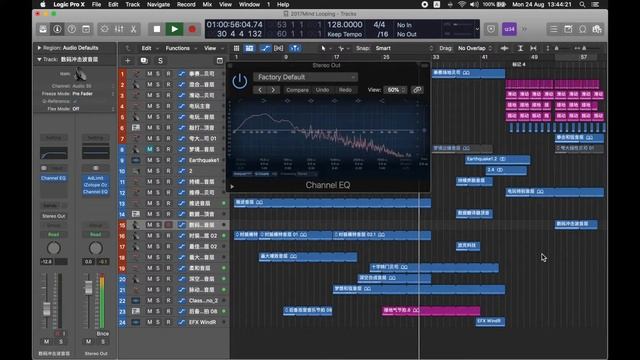Unmute track 8 with highlighted M
The height and width of the screenshot is (360, 640).
click(149, 149)
